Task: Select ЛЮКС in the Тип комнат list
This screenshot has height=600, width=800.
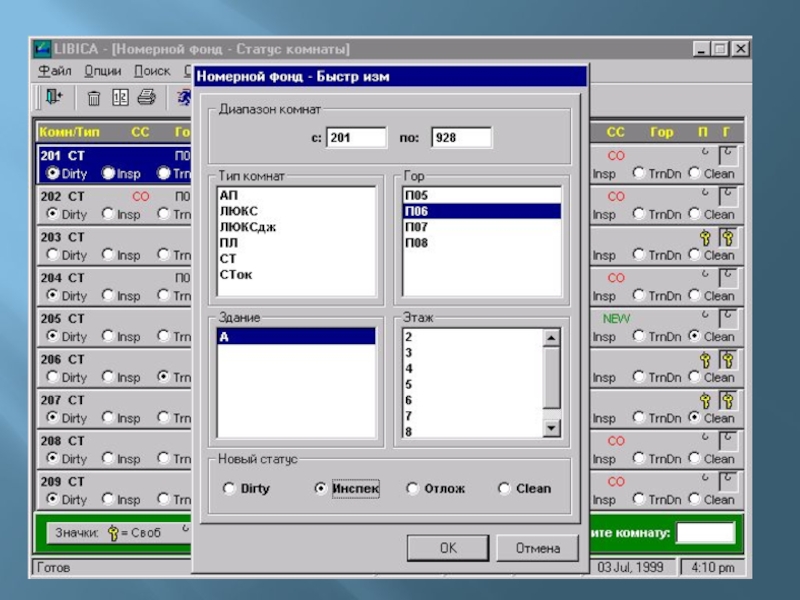Action: coord(238,211)
